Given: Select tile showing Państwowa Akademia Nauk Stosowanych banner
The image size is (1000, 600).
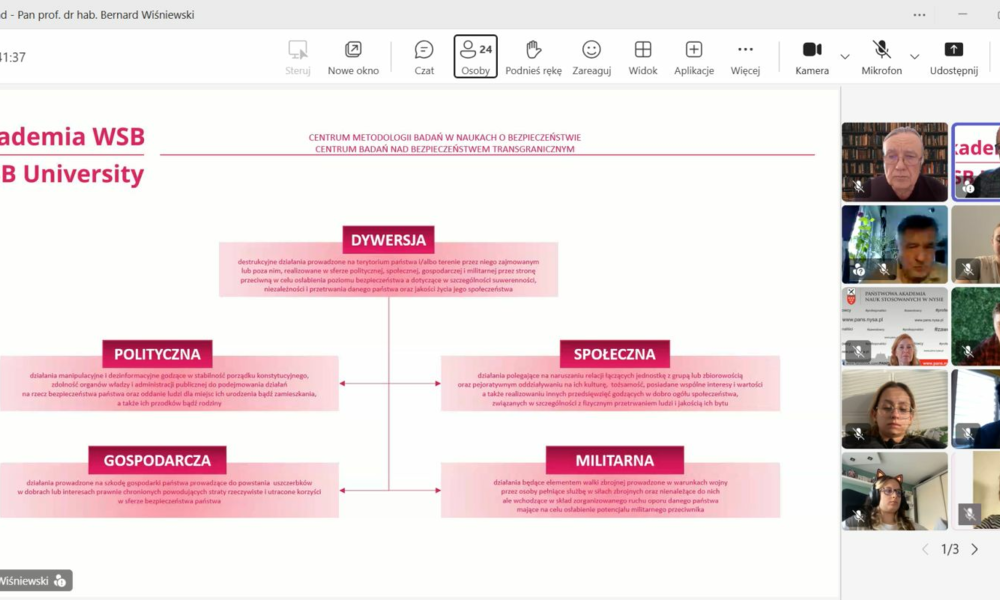Looking at the screenshot, I should (x=895, y=326).
